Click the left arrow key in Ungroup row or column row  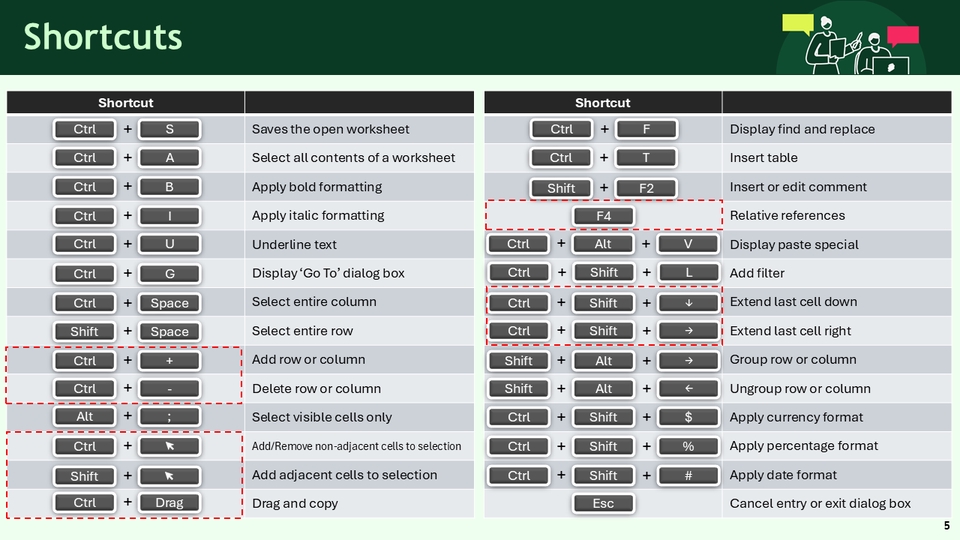688,389
